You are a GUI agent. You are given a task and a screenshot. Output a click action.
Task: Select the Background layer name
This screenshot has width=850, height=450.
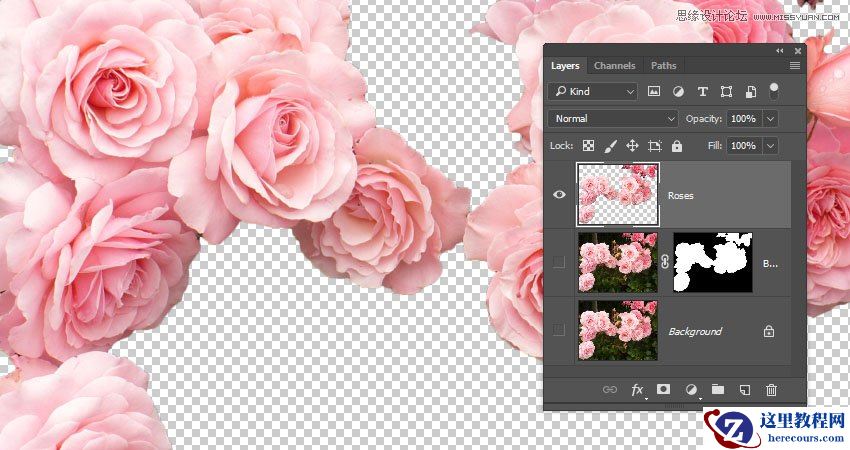click(x=695, y=331)
